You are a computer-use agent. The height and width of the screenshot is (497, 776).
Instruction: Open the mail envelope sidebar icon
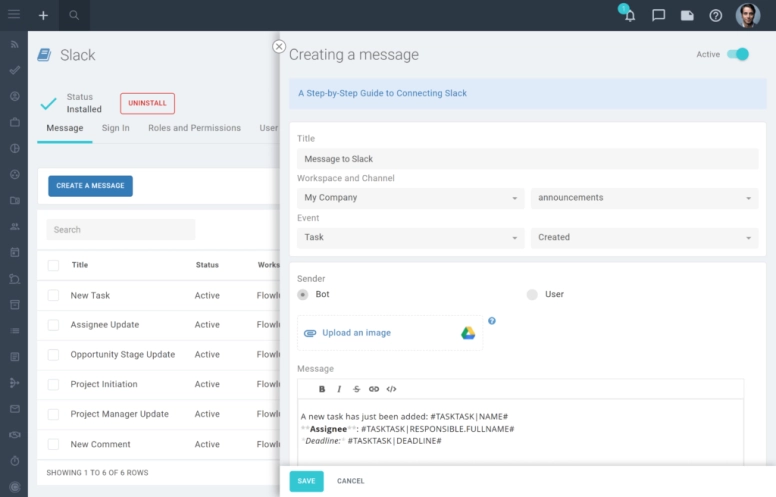15,409
